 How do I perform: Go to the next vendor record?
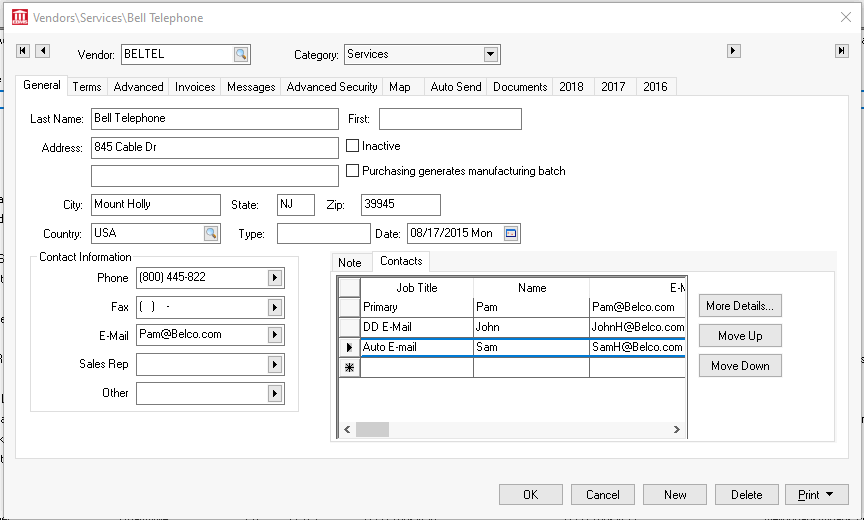(733, 51)
